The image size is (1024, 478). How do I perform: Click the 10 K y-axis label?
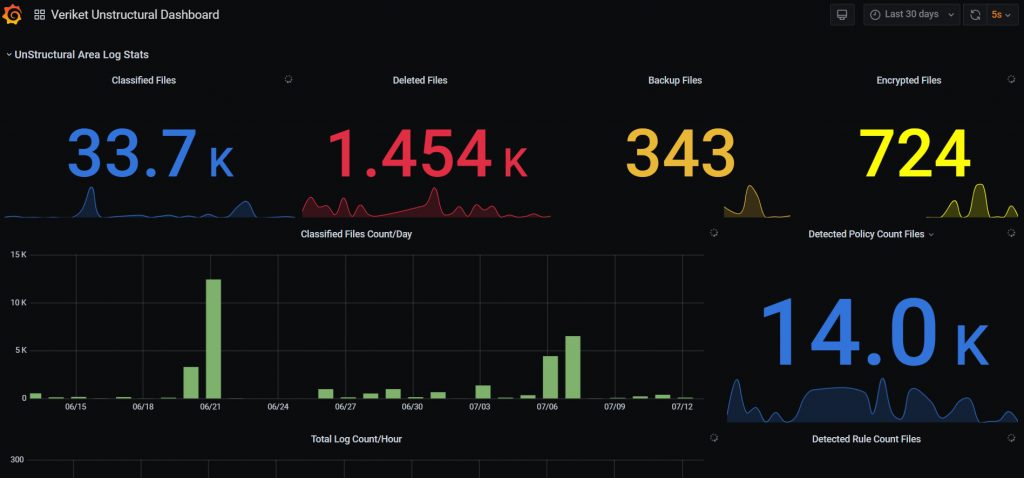pos(18,302)
